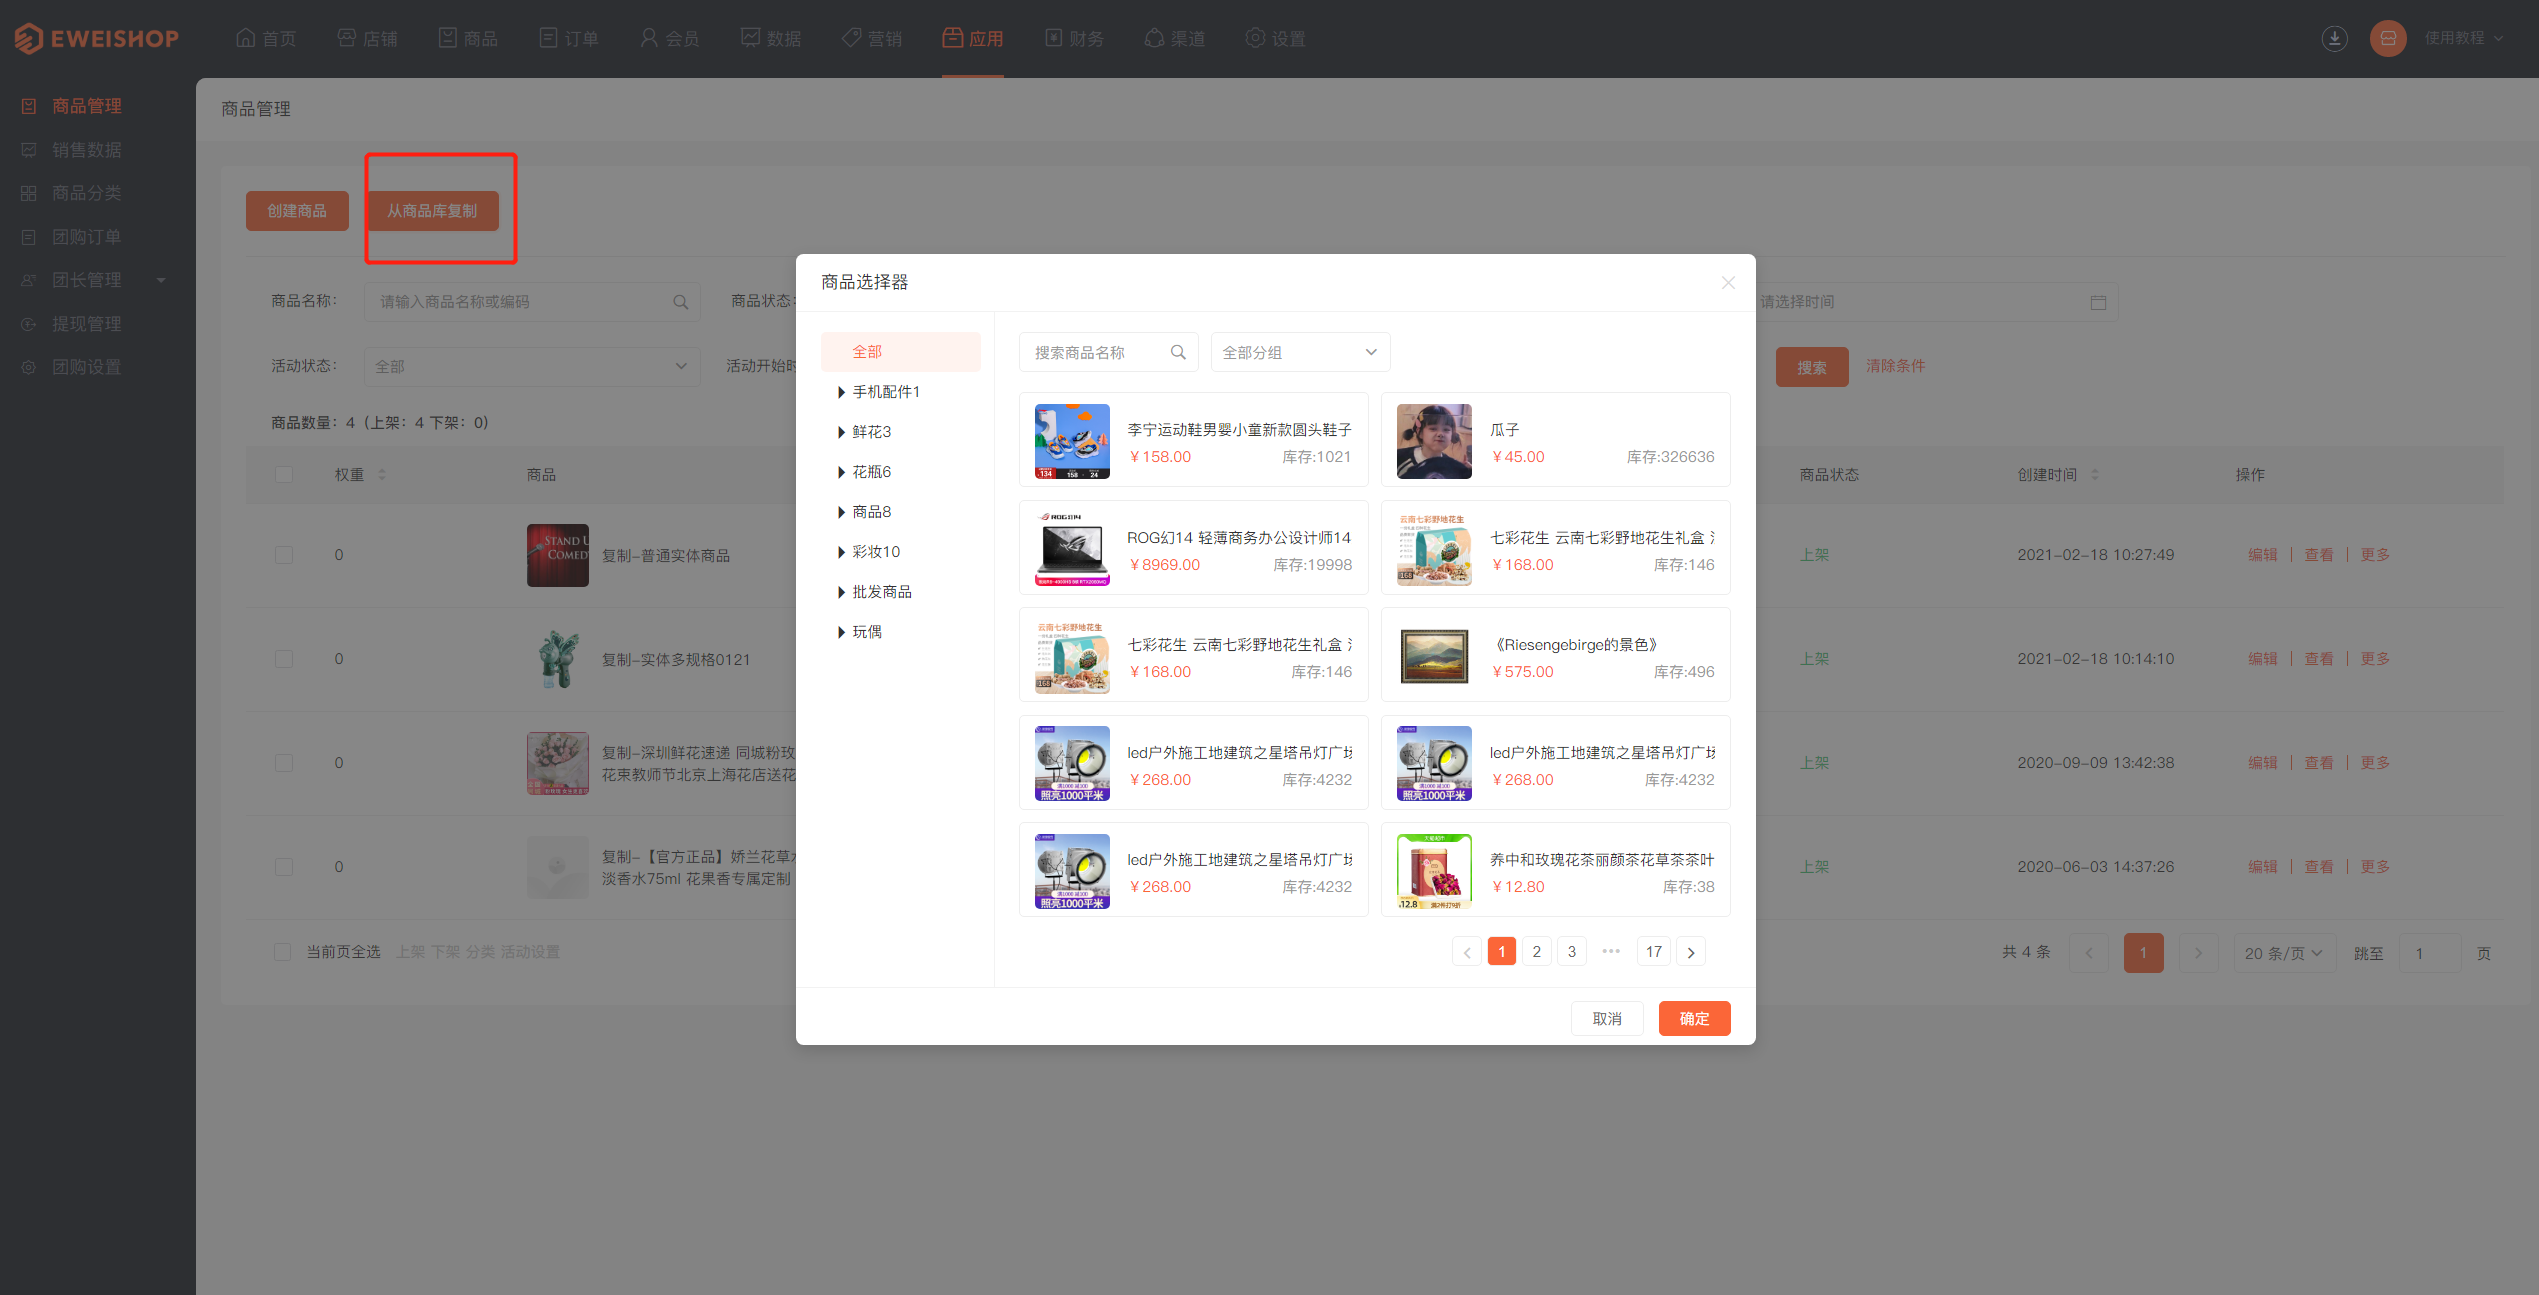Open 团购订单 in sidebar

tap(86, 237)
